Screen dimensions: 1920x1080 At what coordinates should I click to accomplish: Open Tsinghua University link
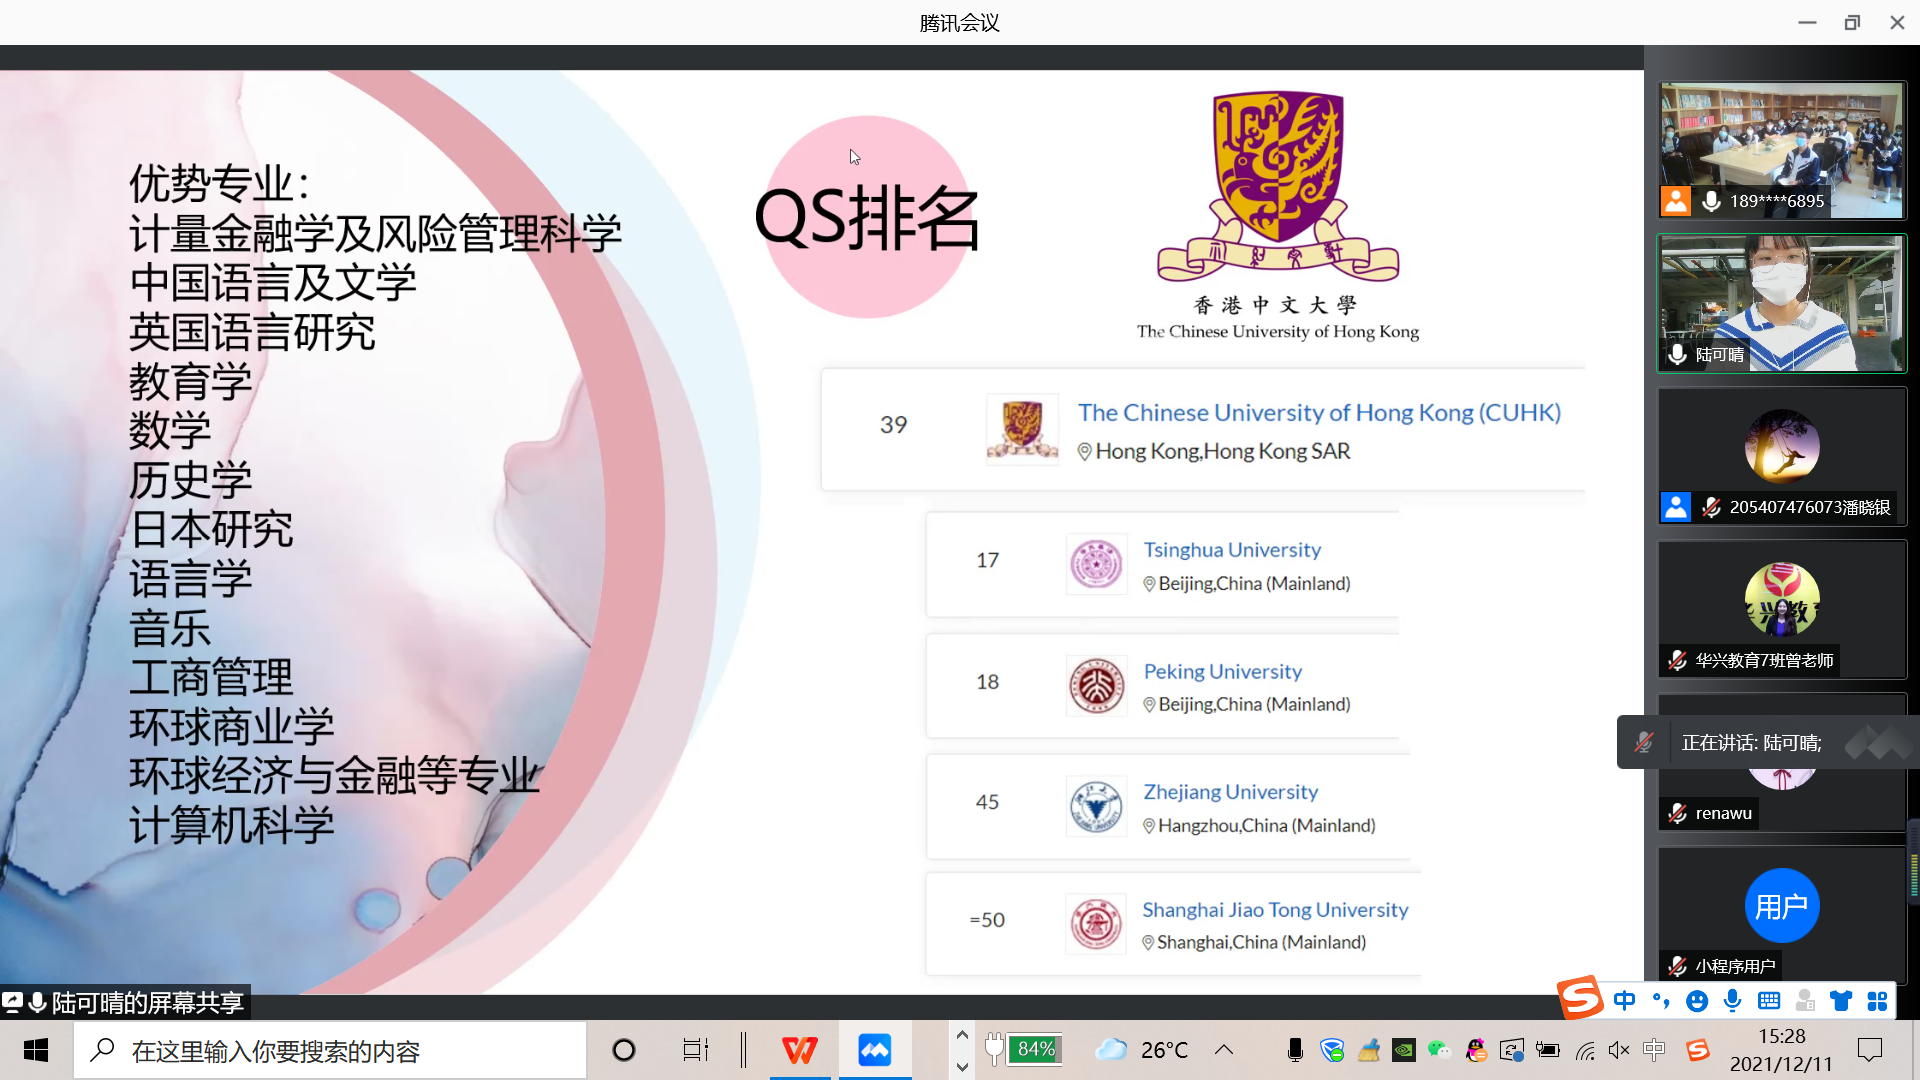[1231, 549]
